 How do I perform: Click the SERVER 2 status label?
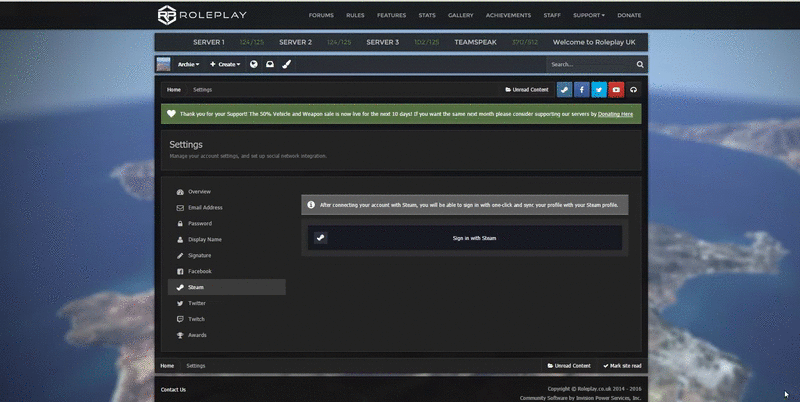[x=295, y=42]
